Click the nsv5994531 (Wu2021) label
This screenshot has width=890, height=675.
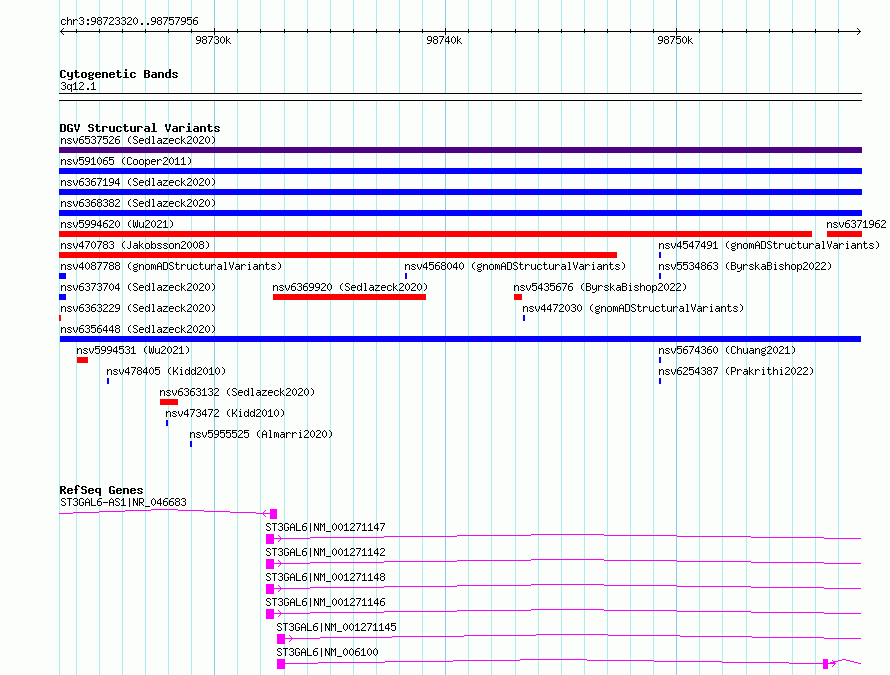click(133, 350)
